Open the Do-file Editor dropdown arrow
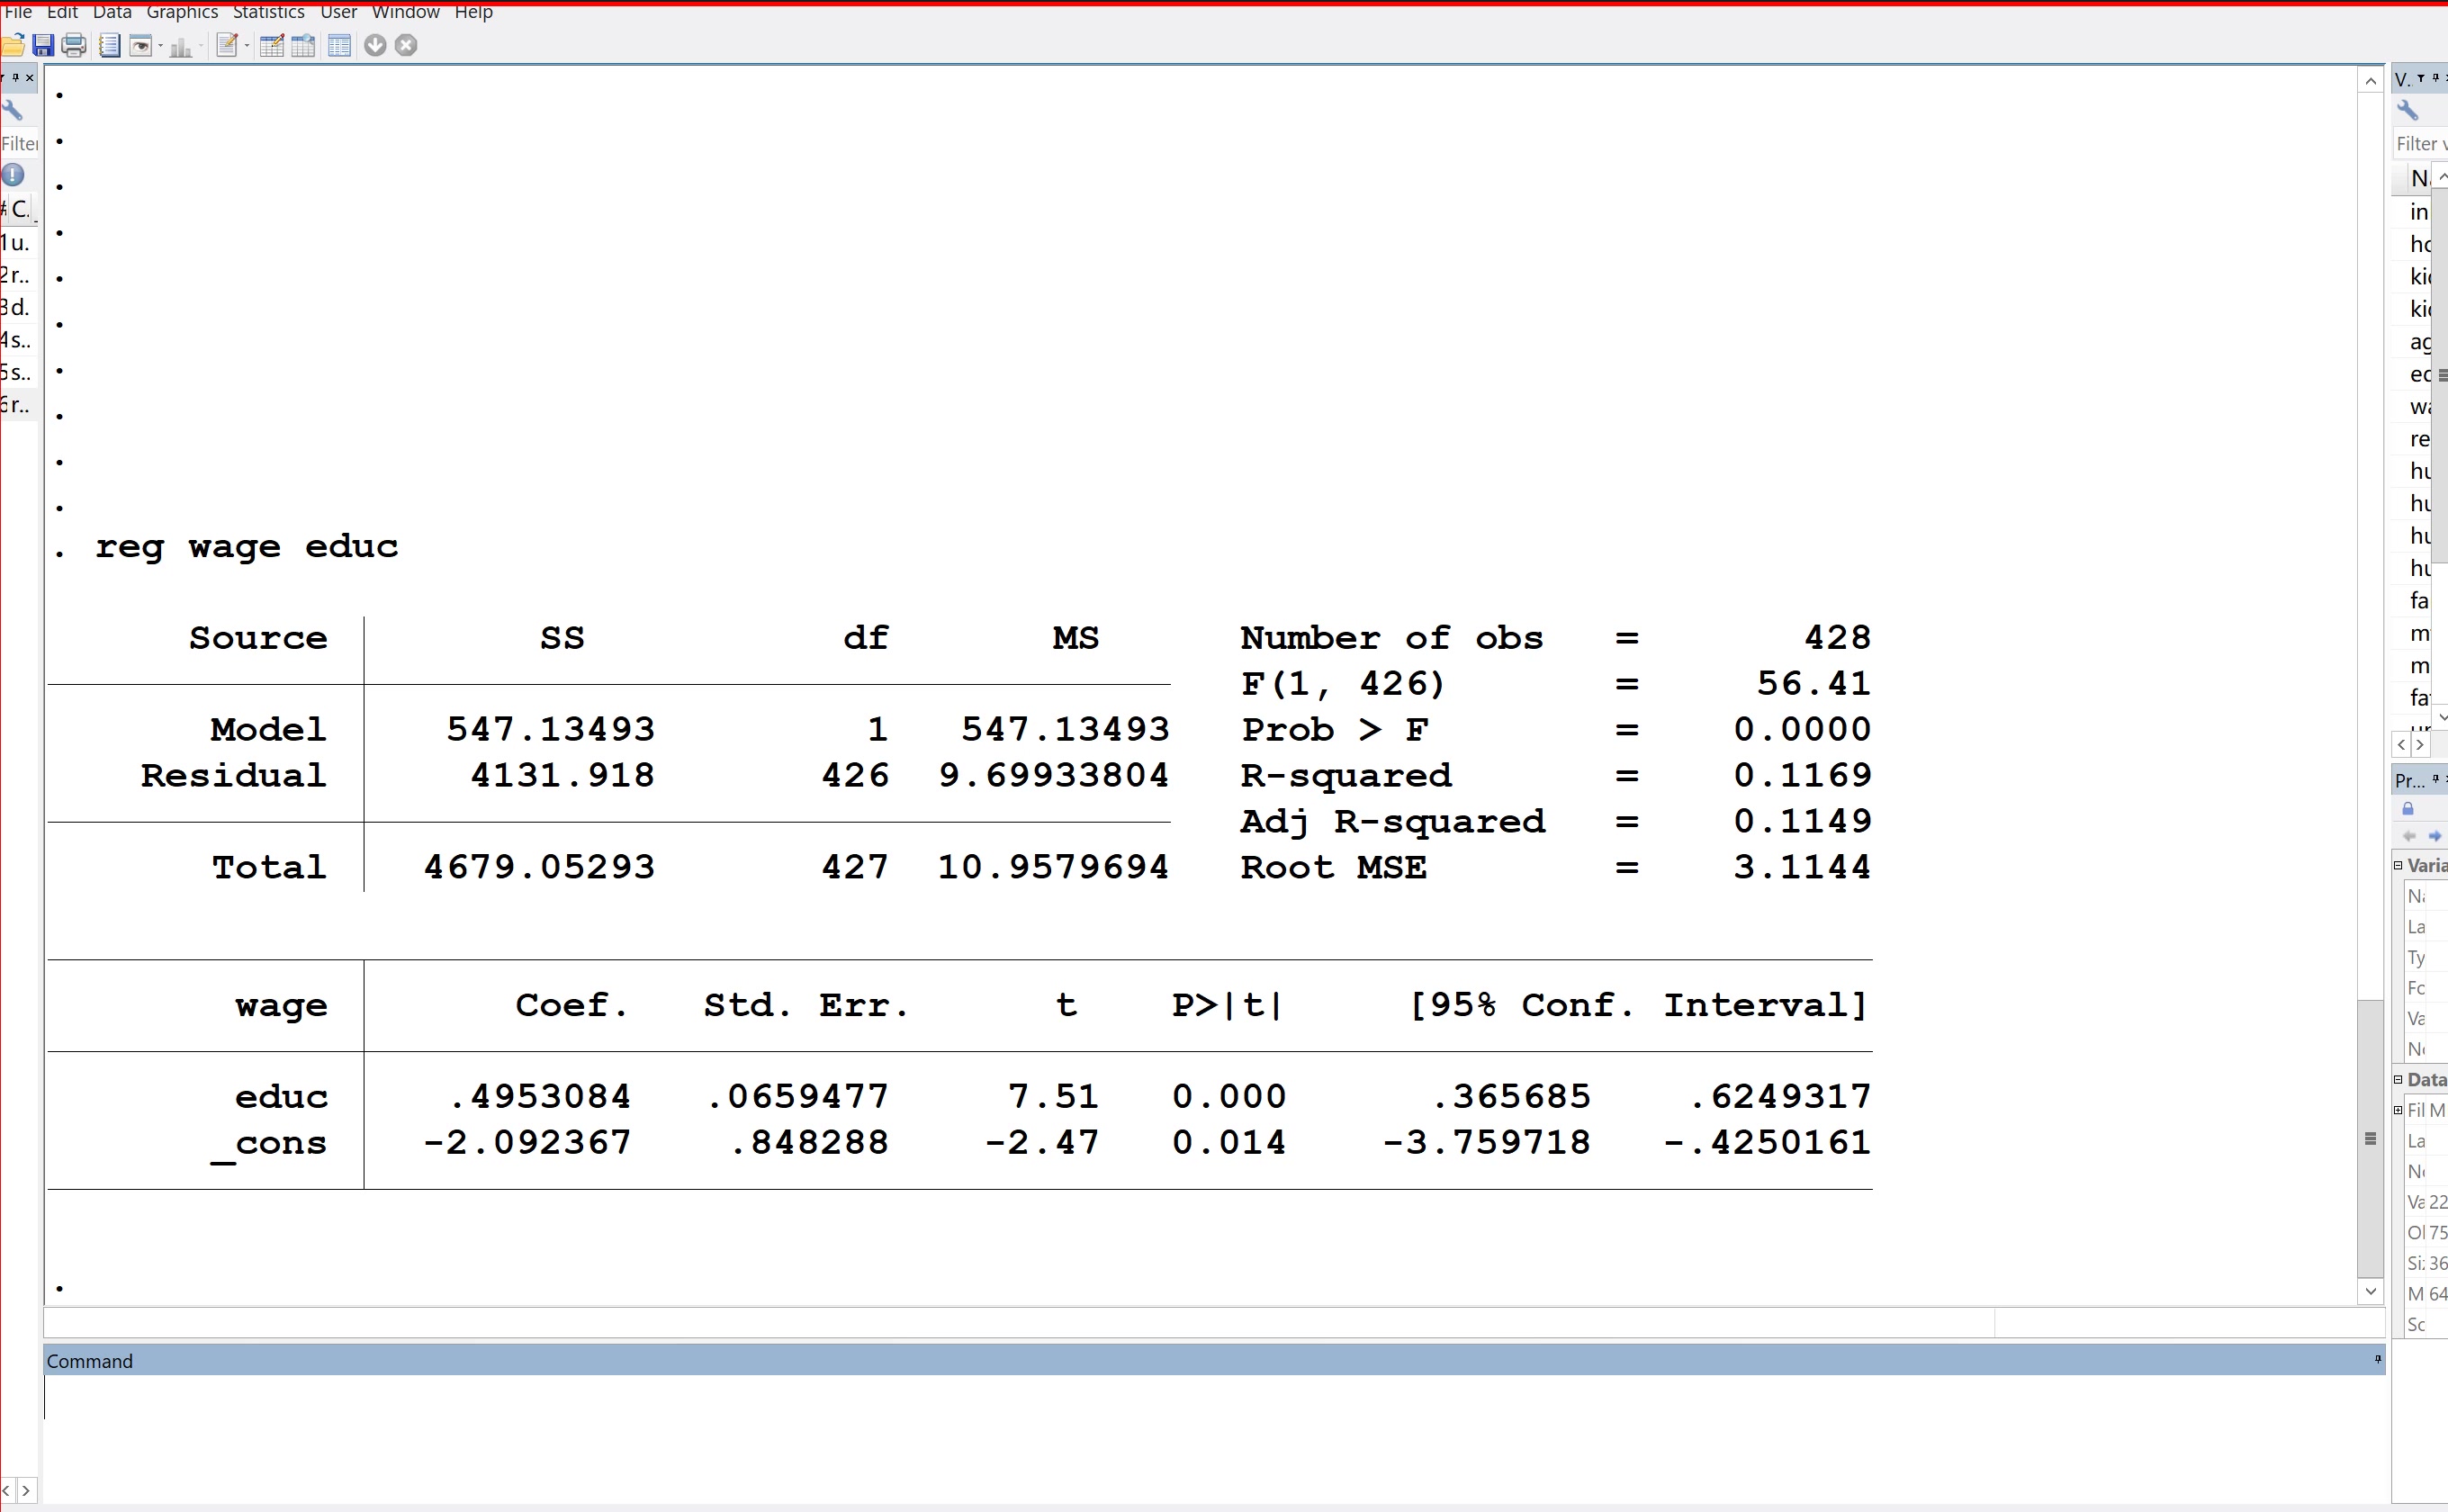Viewport: 2448px width, 1512px height. coord(247,46)
